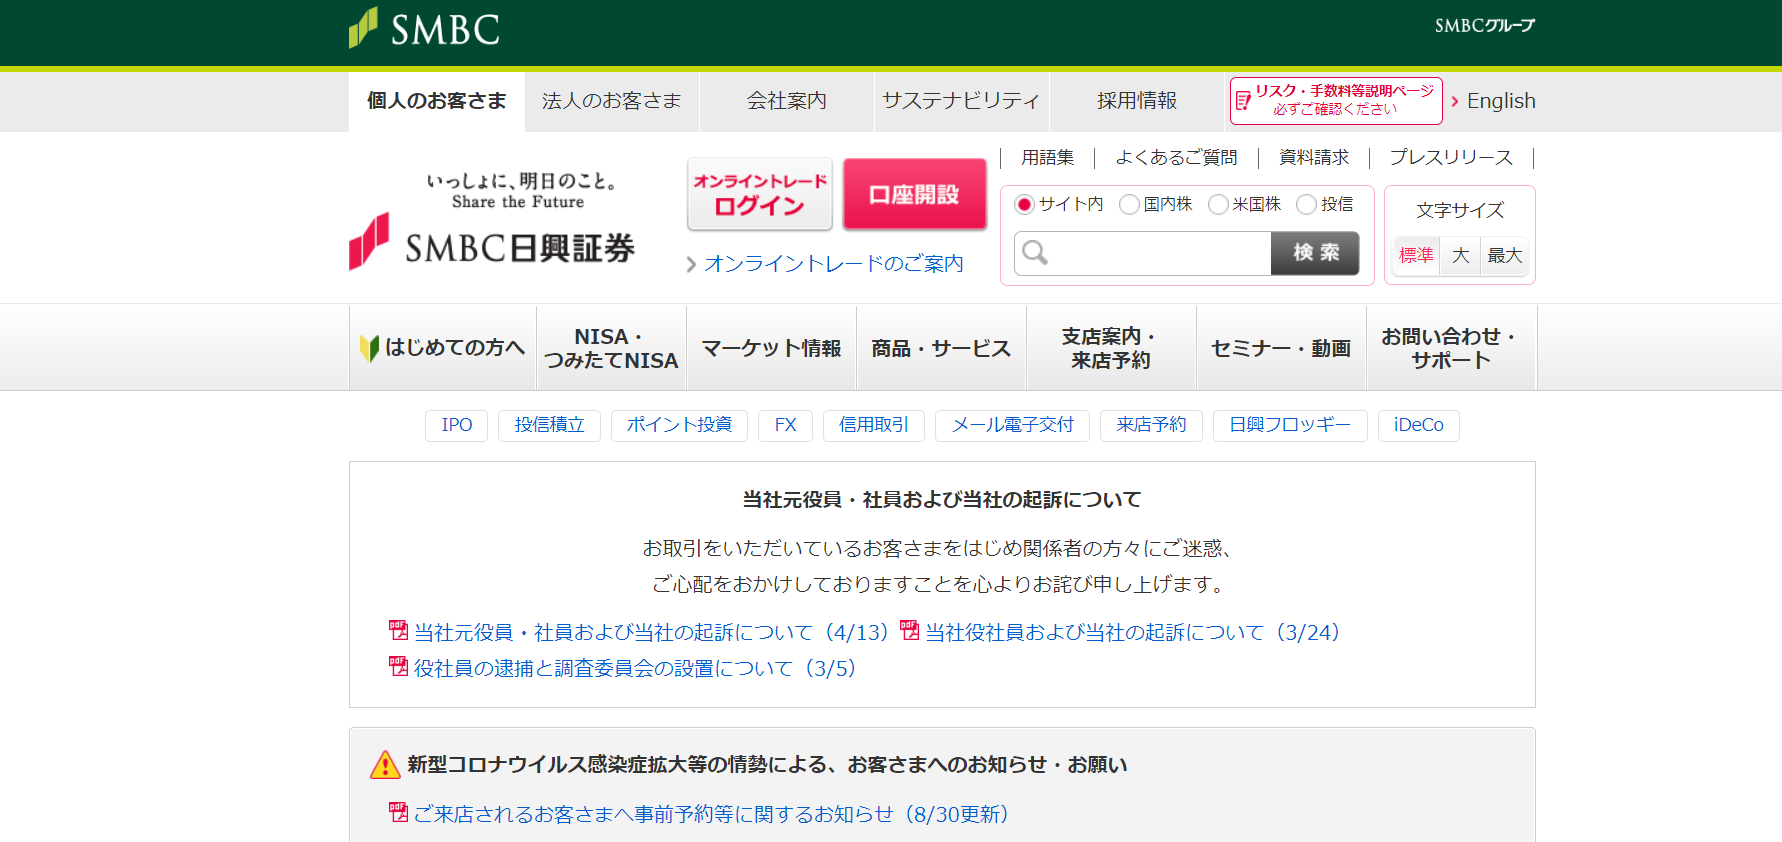Open PDF icon for 4/13 起訴について notice
1782x842 pixels.
[x=398, y=630]
